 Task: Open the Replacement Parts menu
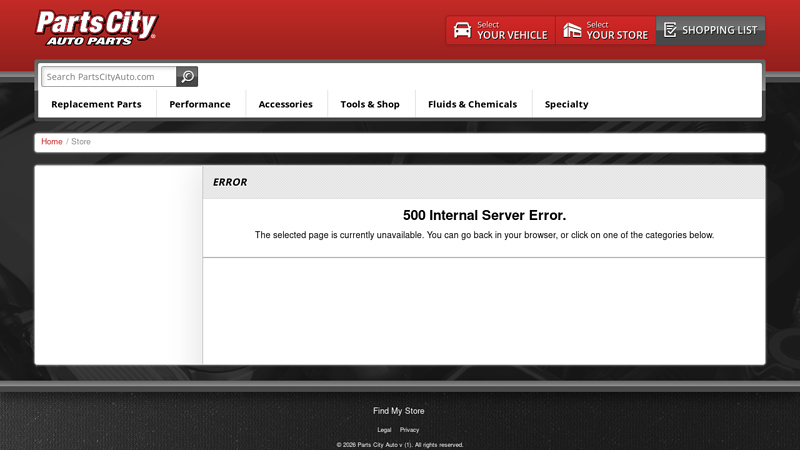96,104
